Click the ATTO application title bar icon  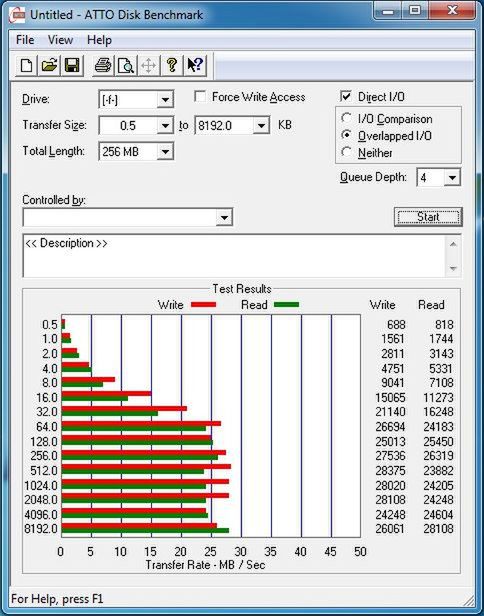17,16
